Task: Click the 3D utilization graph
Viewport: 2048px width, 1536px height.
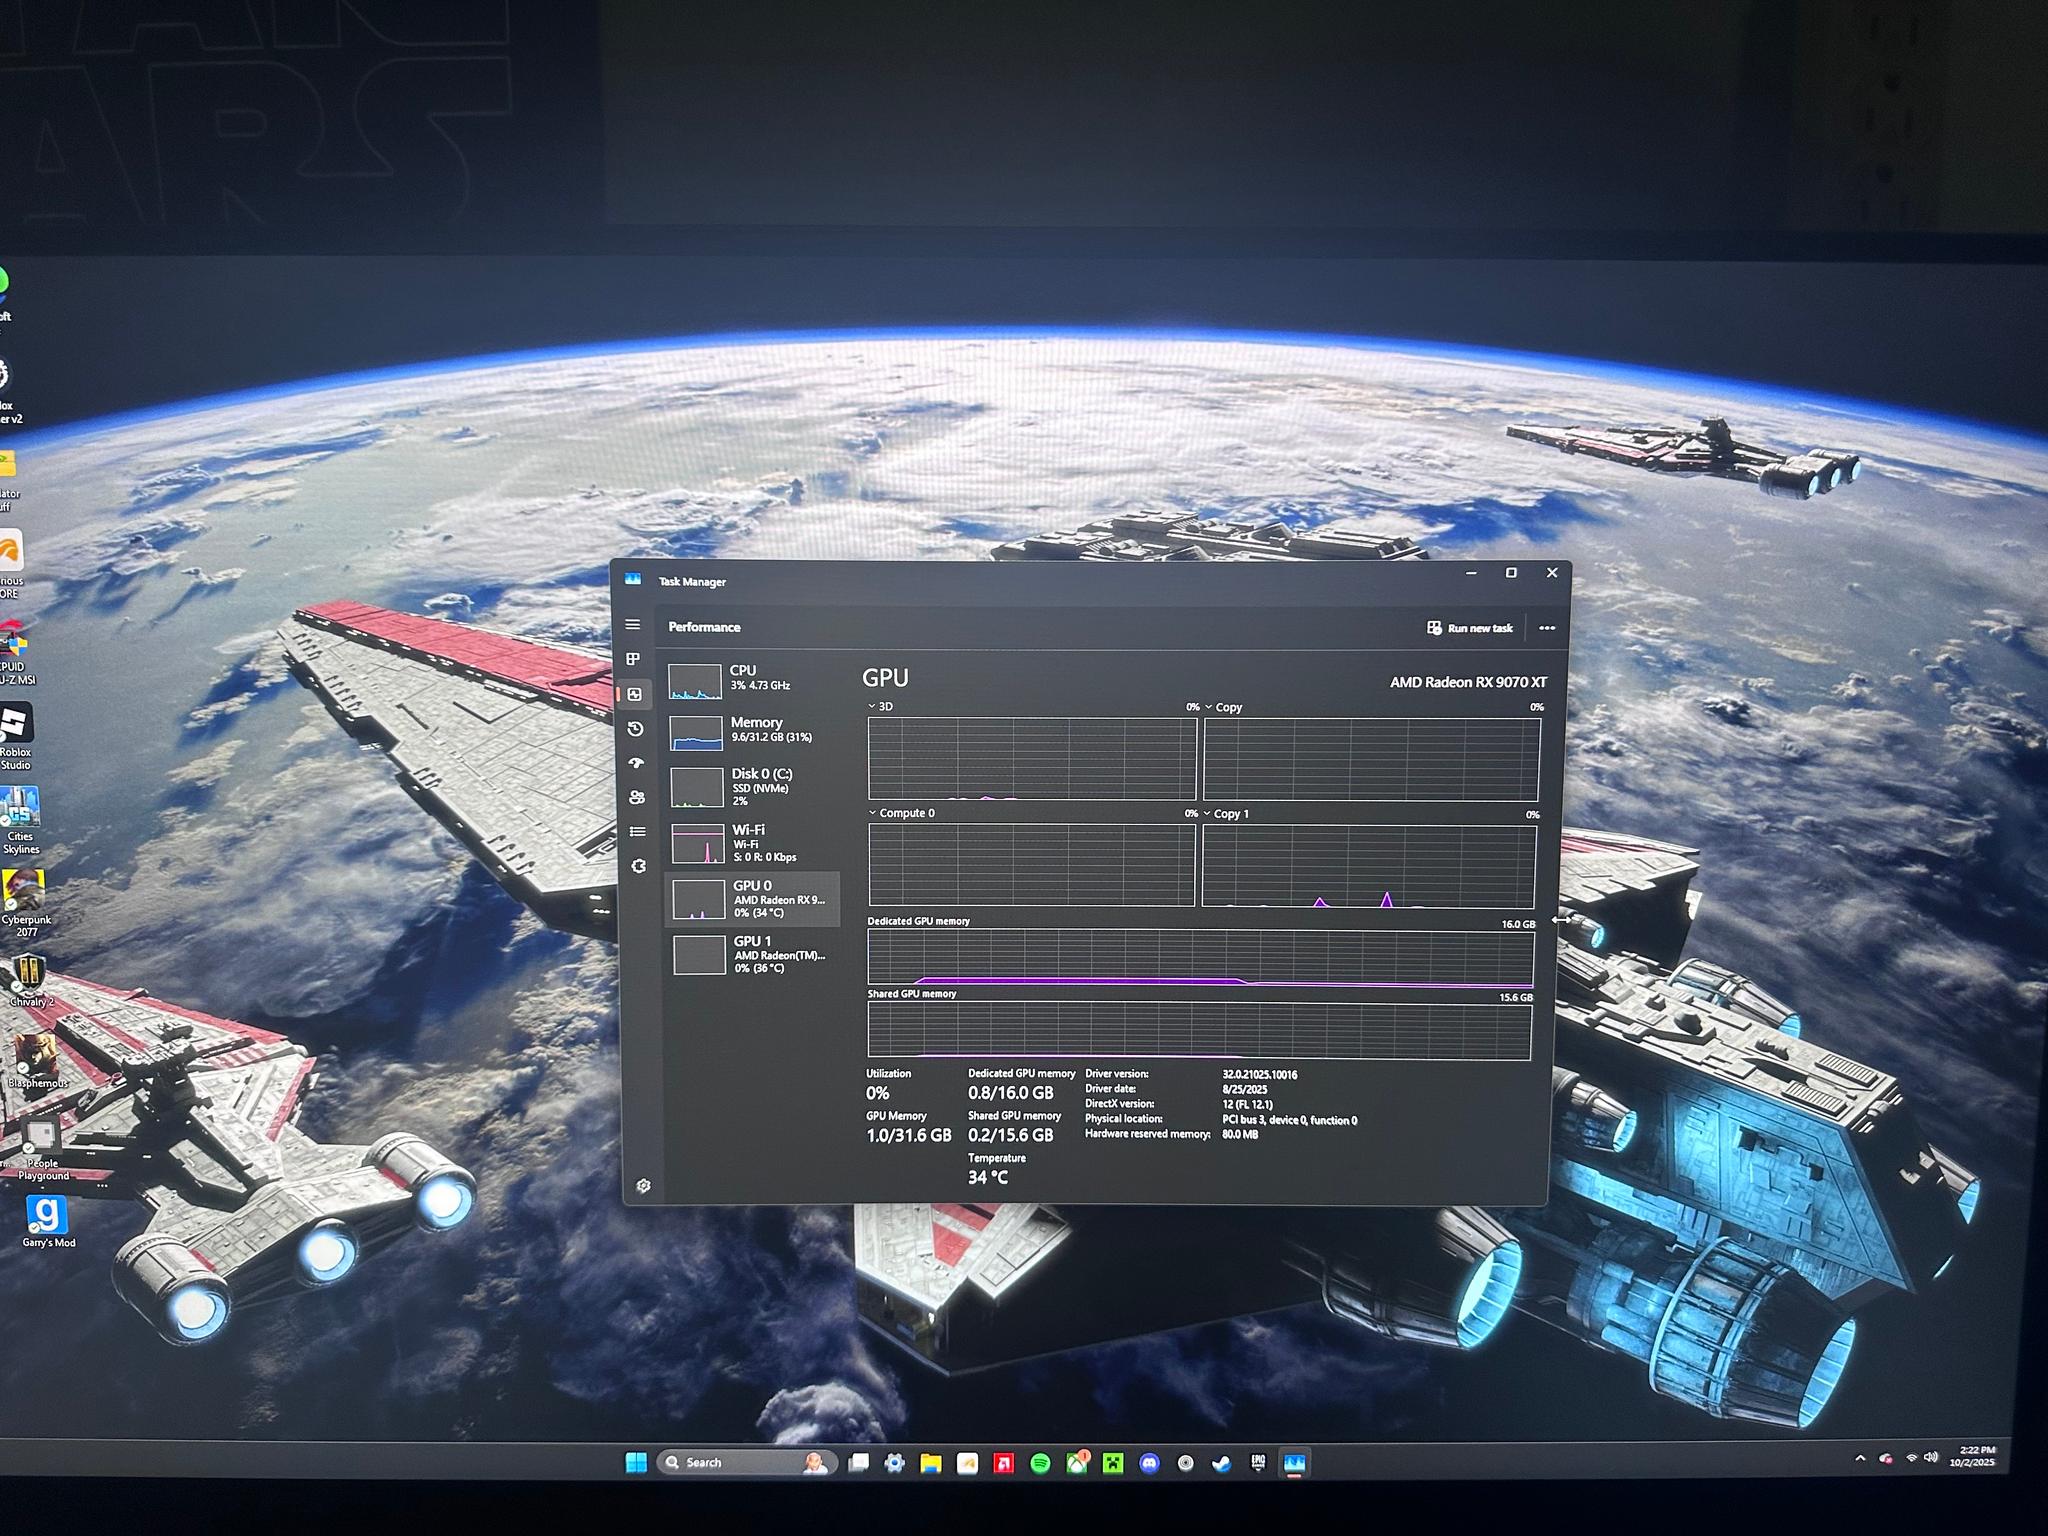Action: click(1032, 758)
